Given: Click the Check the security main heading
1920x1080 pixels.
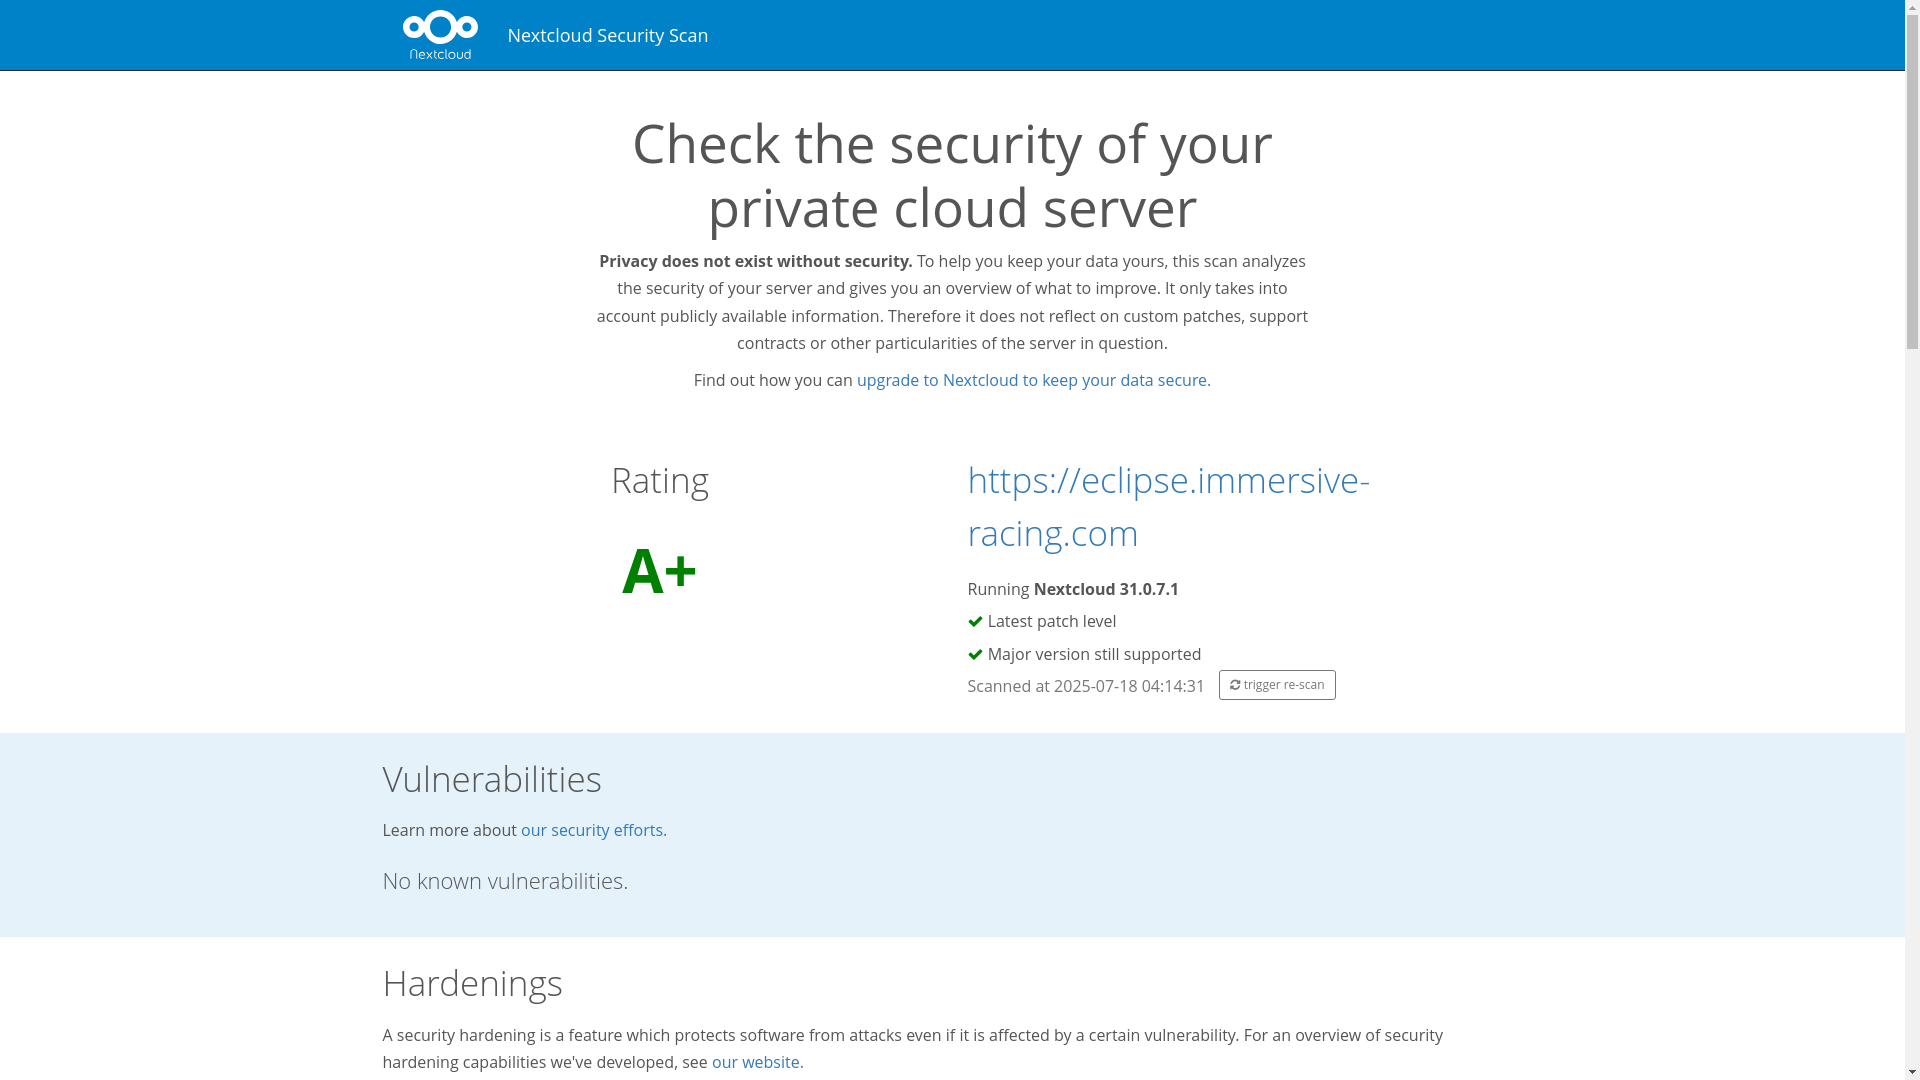Looking at the screenshot, I should point(952,175).
